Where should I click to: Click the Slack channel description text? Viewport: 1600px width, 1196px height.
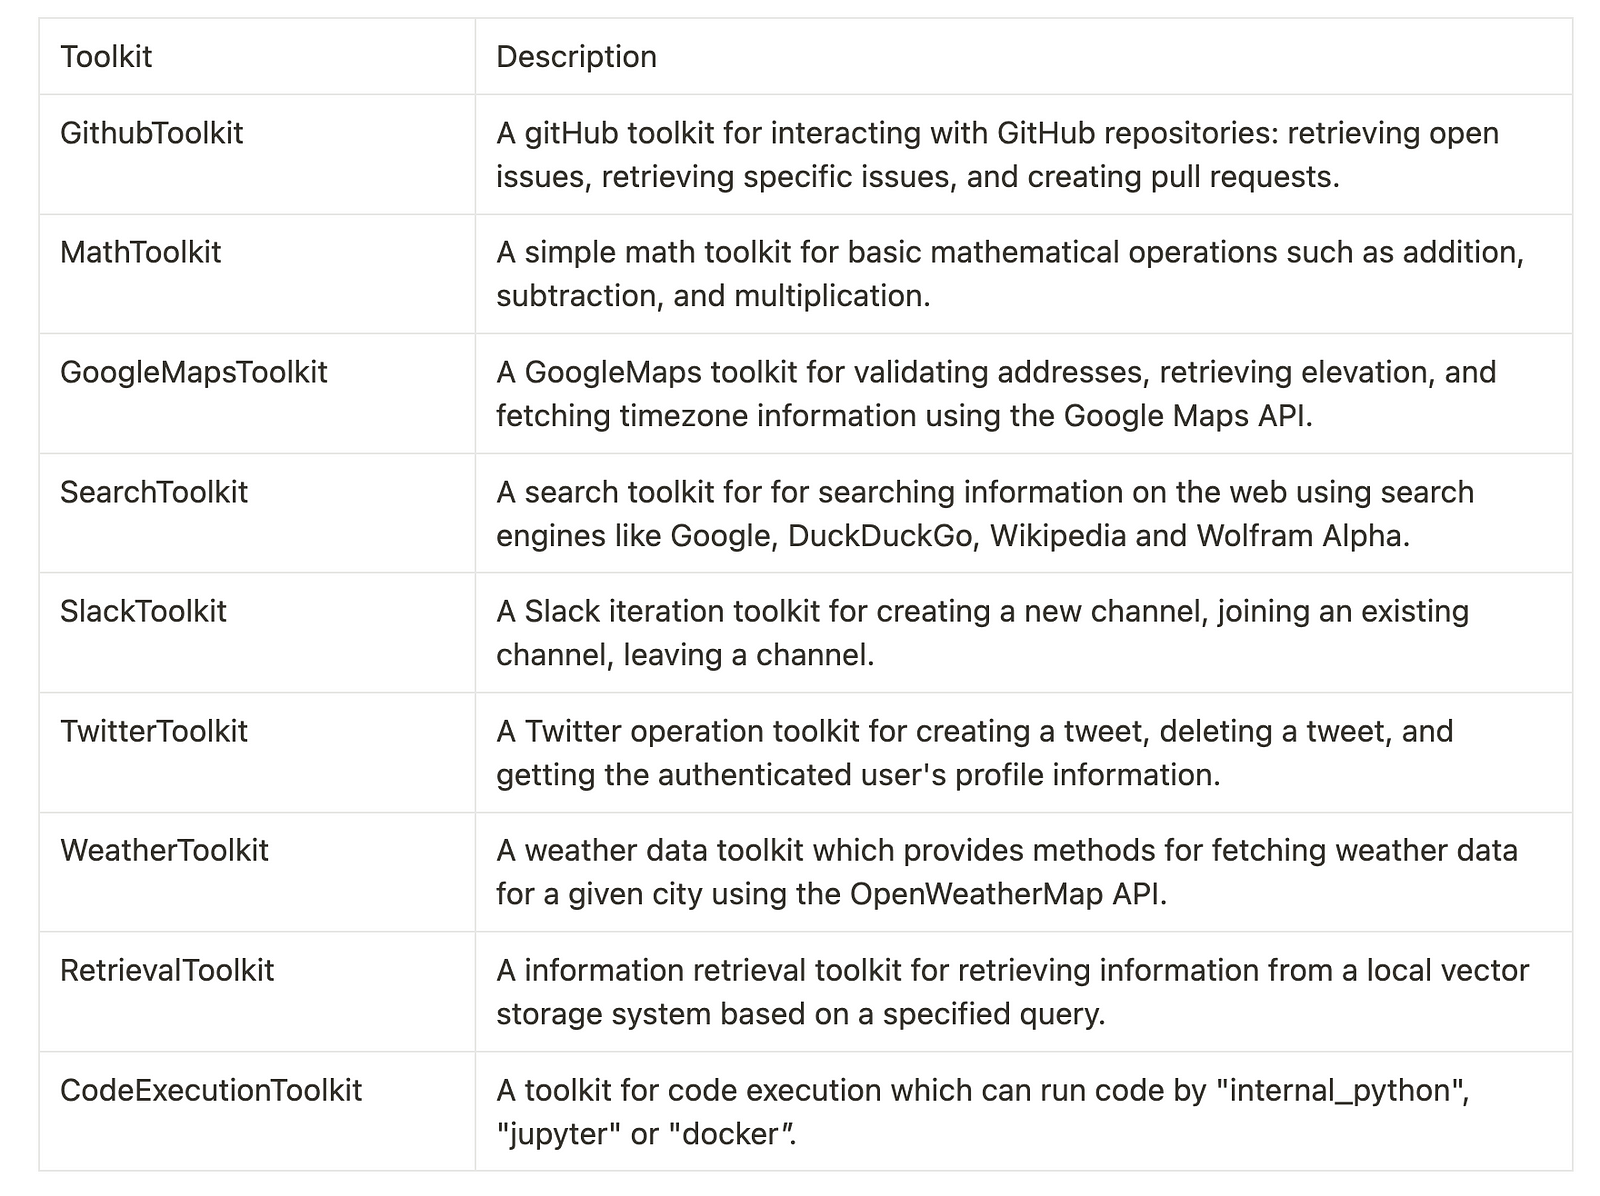coord(982,633)
